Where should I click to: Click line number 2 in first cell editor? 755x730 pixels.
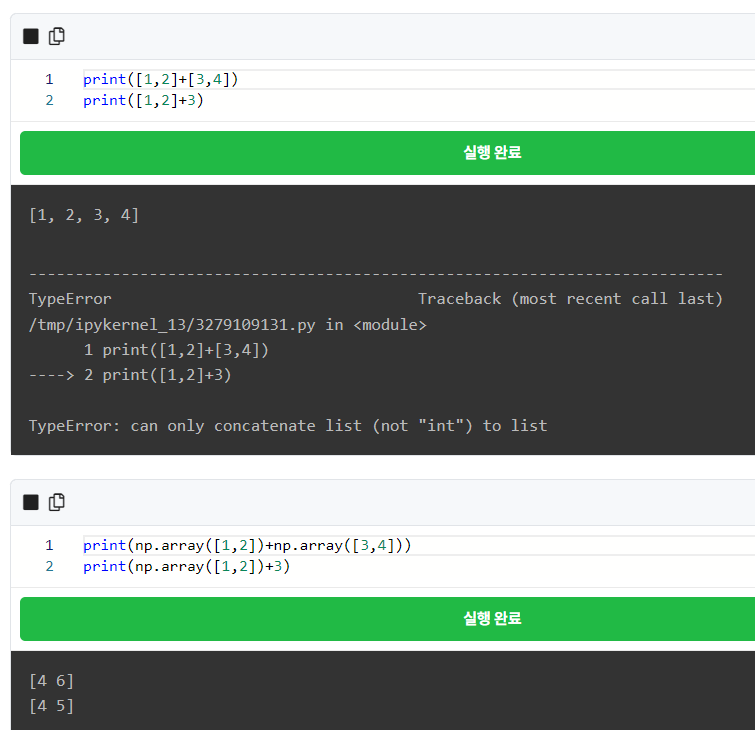pos(49,101)
